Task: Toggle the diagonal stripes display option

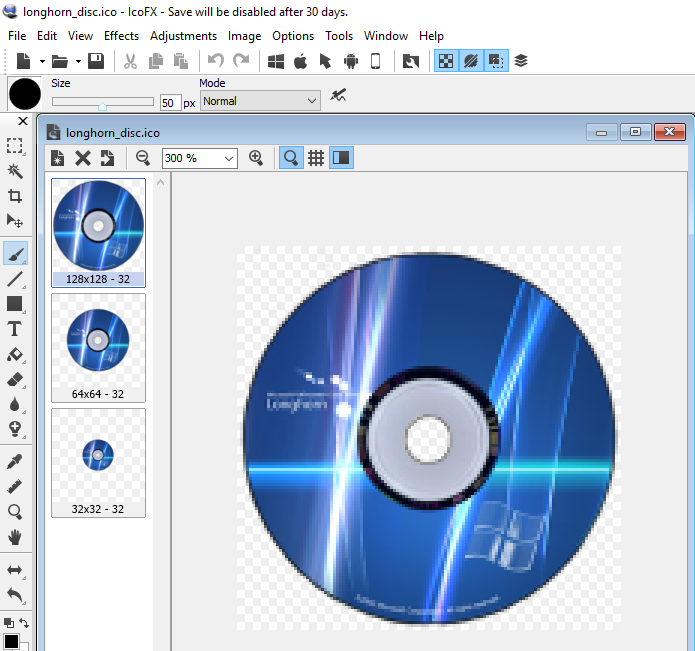Action: (x=471, y=61)
